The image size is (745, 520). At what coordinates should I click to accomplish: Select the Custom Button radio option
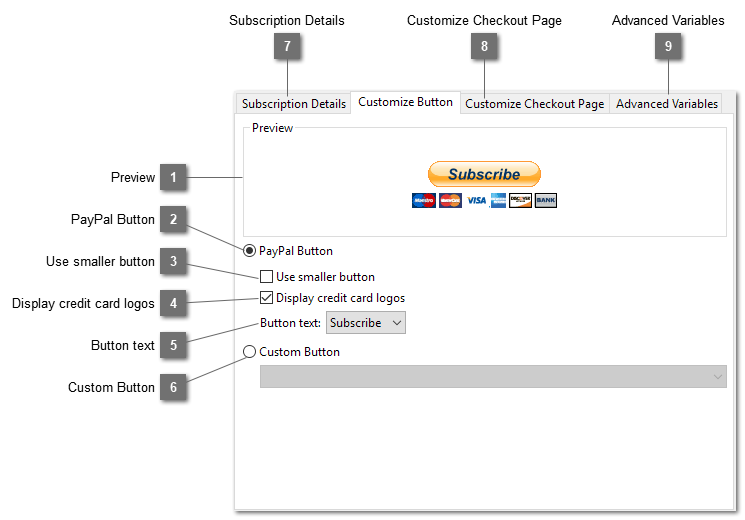(249, 352)
